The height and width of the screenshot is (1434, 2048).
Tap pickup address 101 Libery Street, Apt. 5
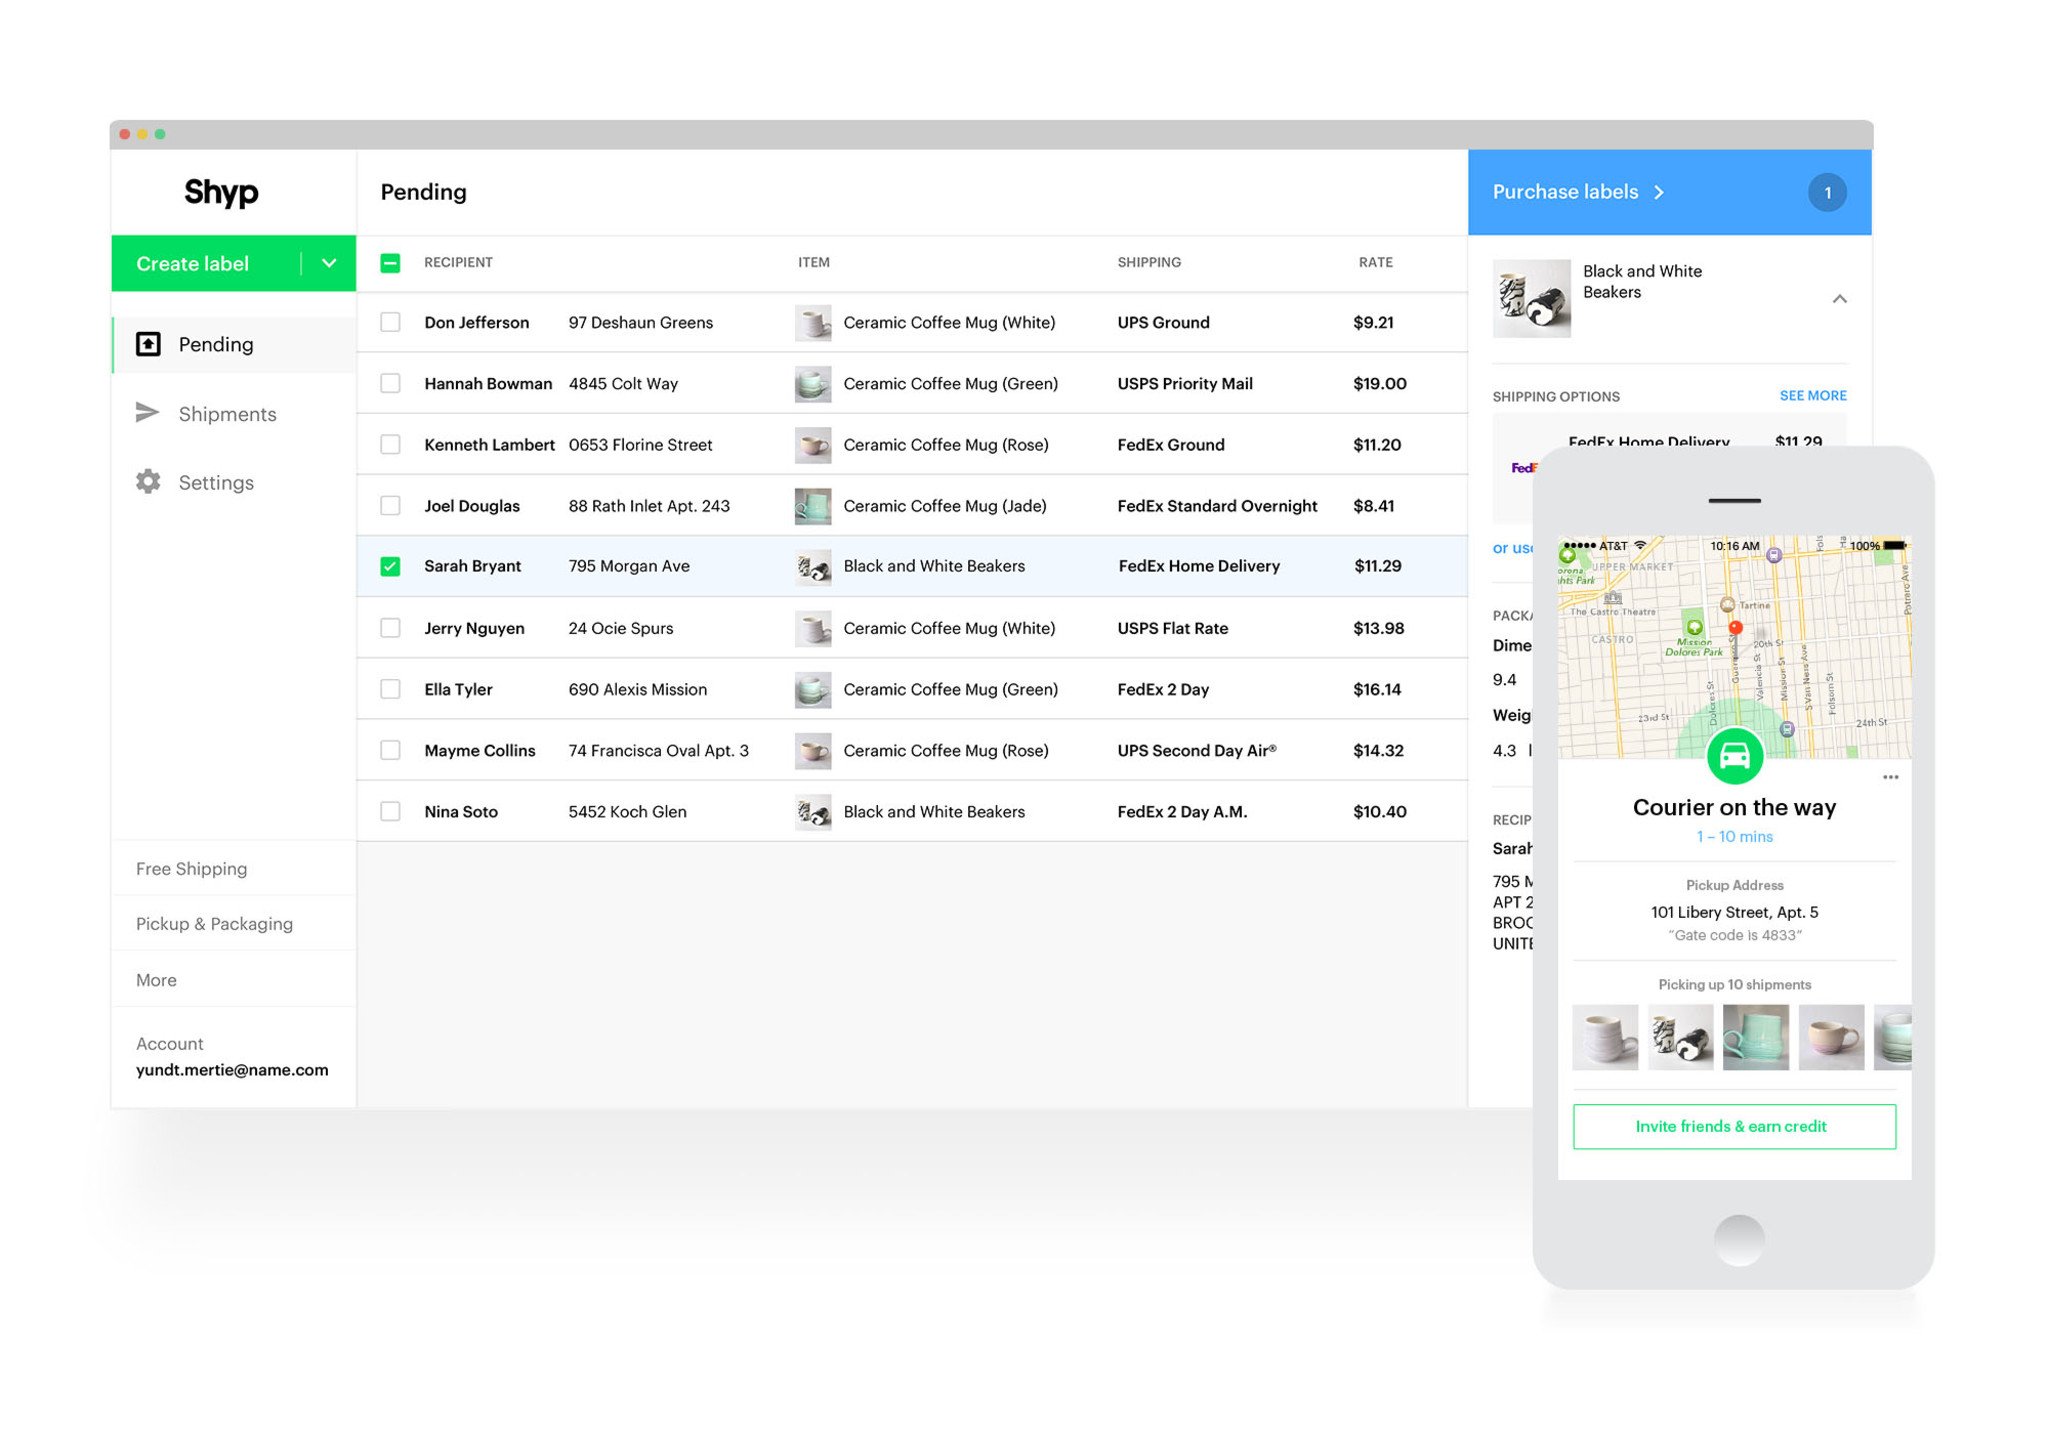[x=1734, y=912]
